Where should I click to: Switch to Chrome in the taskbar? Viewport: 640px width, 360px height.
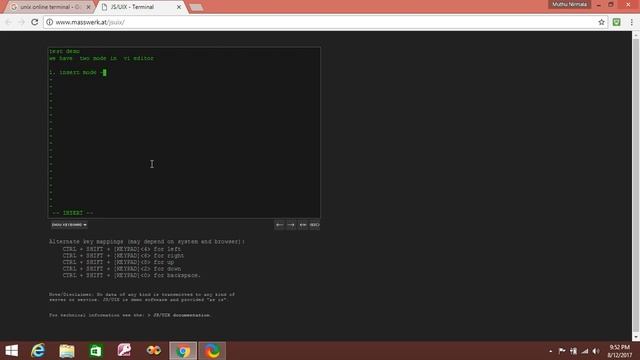pyautogui.click(x=183, y=351)
